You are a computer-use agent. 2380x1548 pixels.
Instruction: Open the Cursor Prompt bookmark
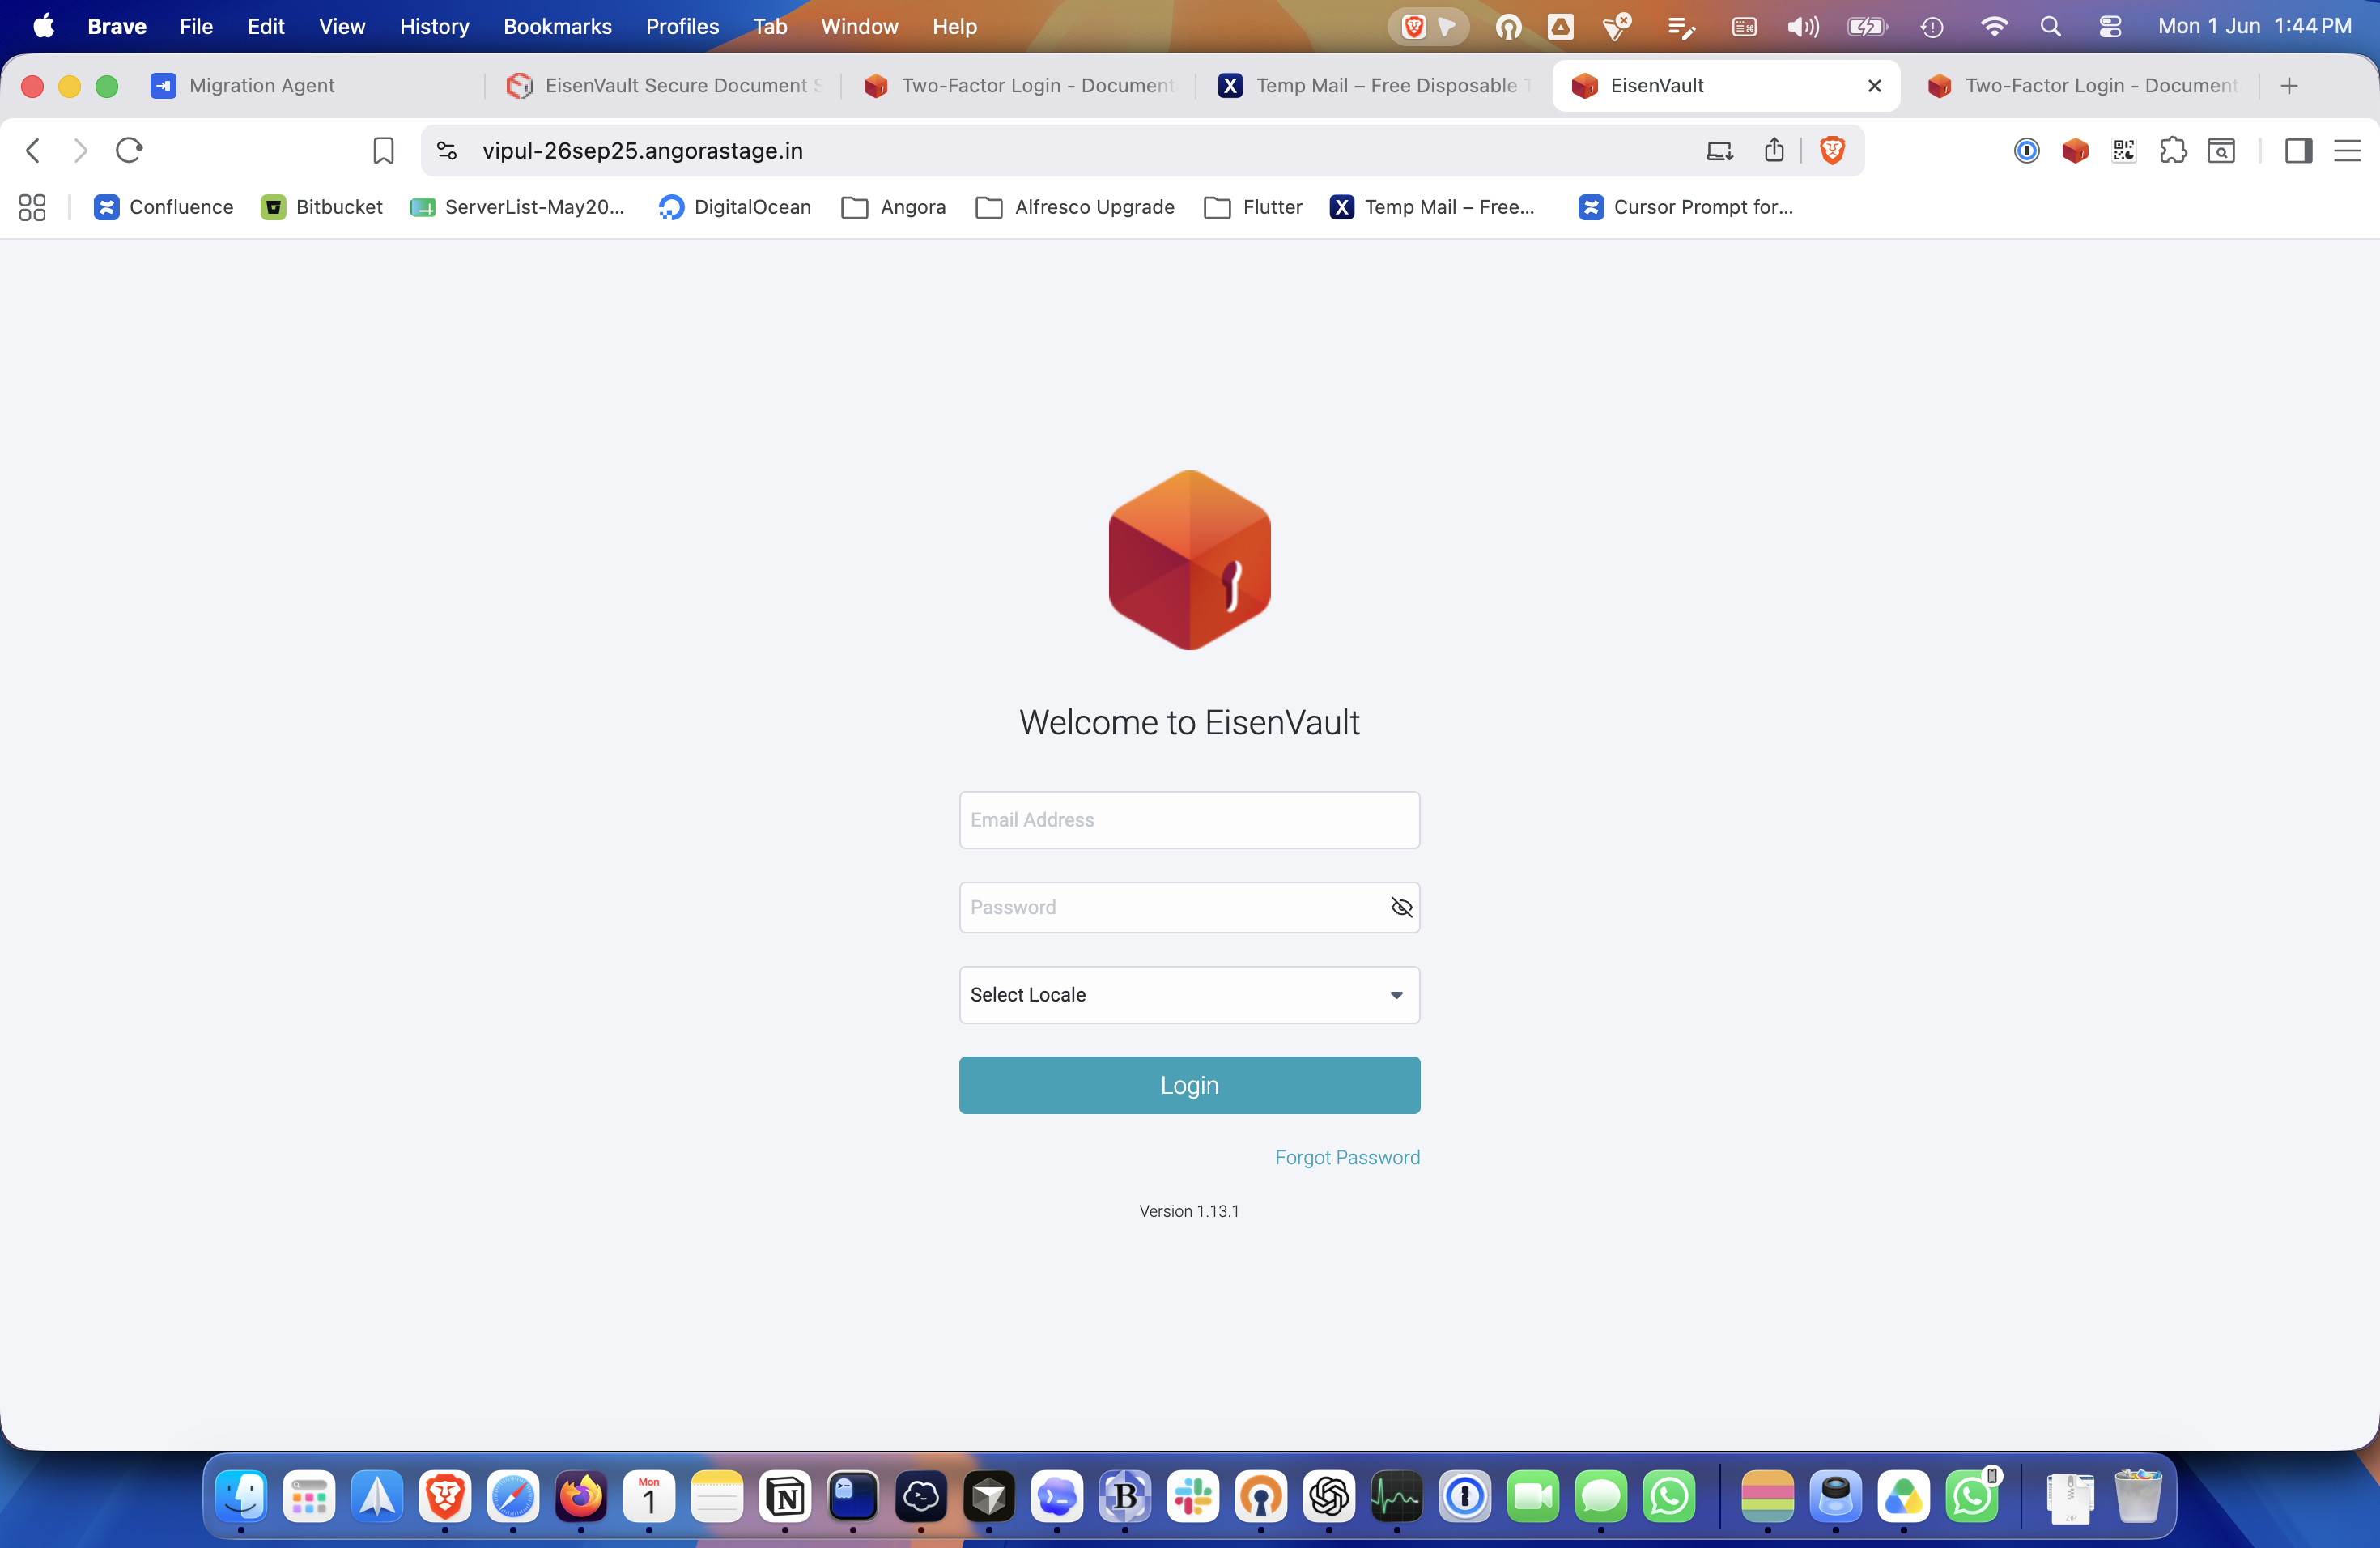tap(1685, 207)
